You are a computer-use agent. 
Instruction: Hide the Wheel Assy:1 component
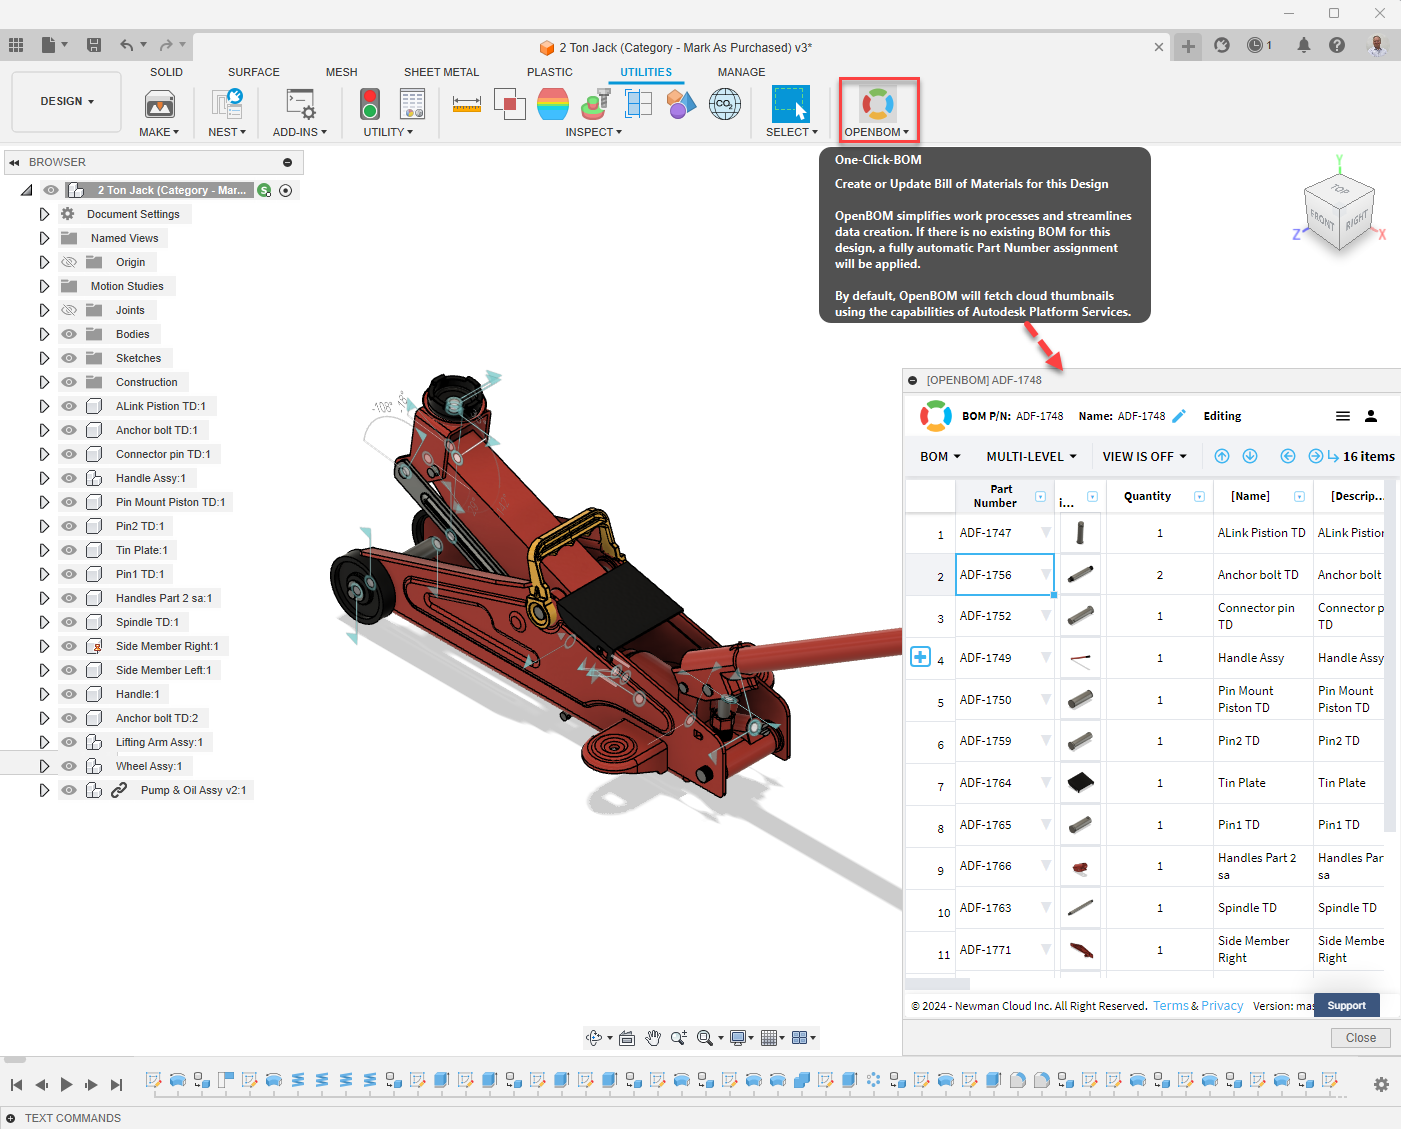(69, 766)
